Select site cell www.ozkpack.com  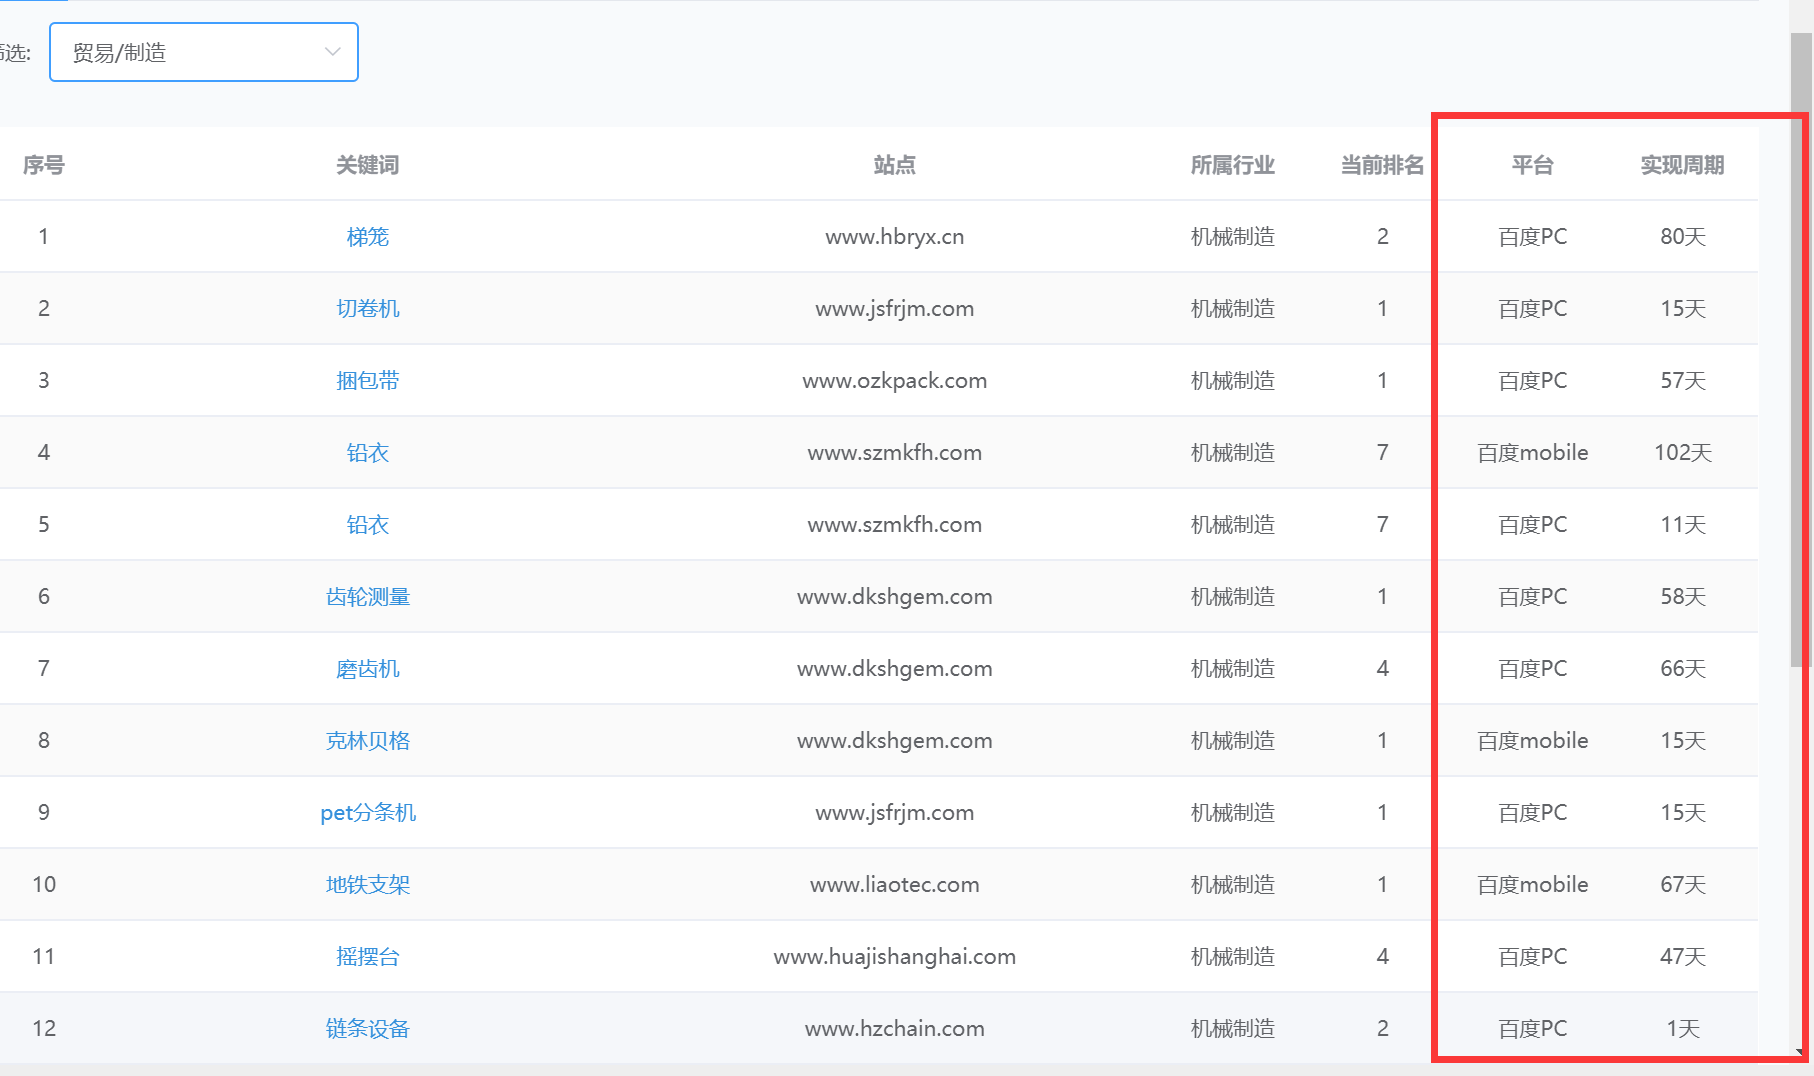coord(894,381)
